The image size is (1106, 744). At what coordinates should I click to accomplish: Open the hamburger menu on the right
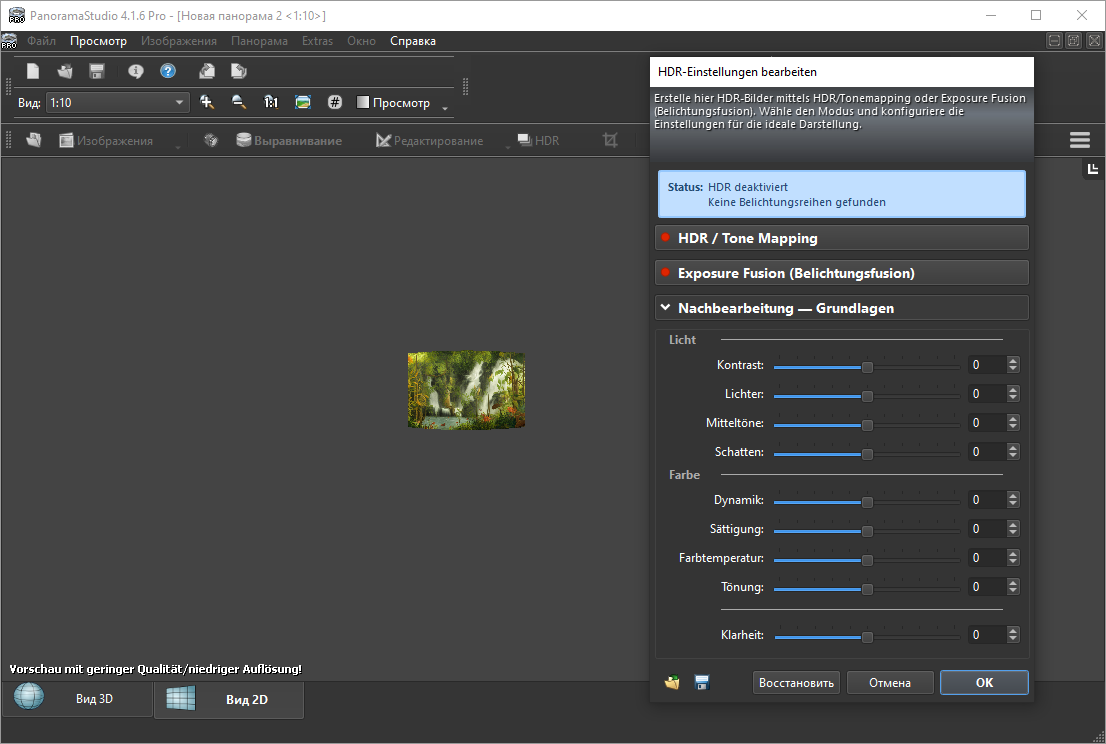(1079, 141)
